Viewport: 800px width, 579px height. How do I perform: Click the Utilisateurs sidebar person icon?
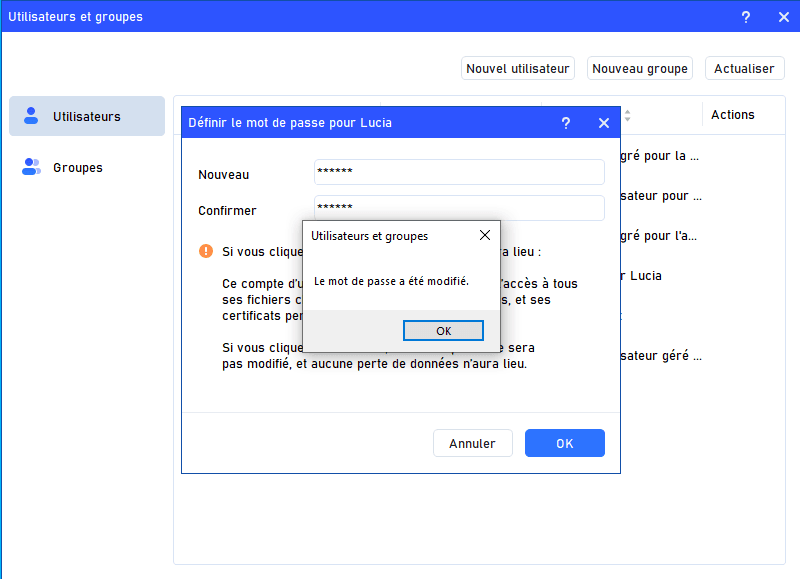(x=31, y=116)
